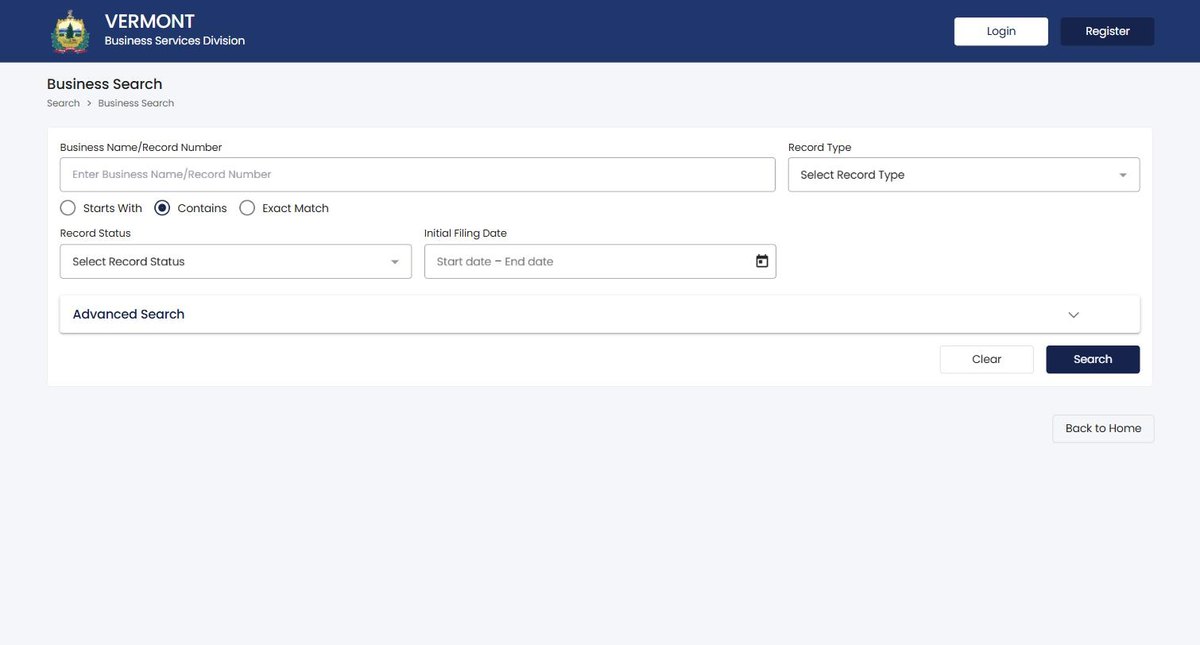Follow the Search breadcrumb link
Image resolution: width=1200 pixels, height=645 pixels.
(x=63, y=103)
